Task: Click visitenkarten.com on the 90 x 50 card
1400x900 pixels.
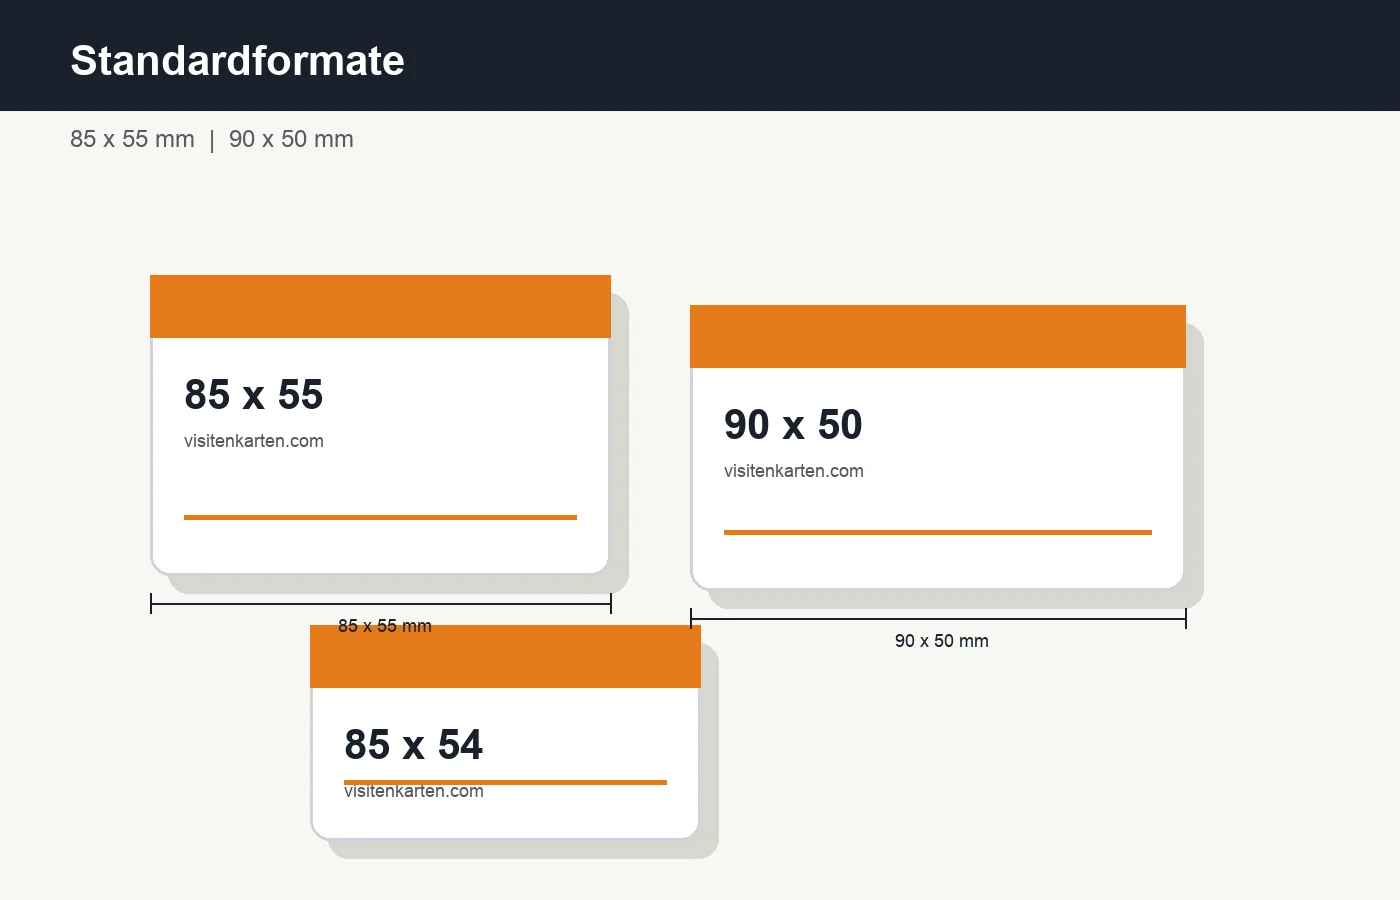Action: pyautogui.click(x=794, y=471)
